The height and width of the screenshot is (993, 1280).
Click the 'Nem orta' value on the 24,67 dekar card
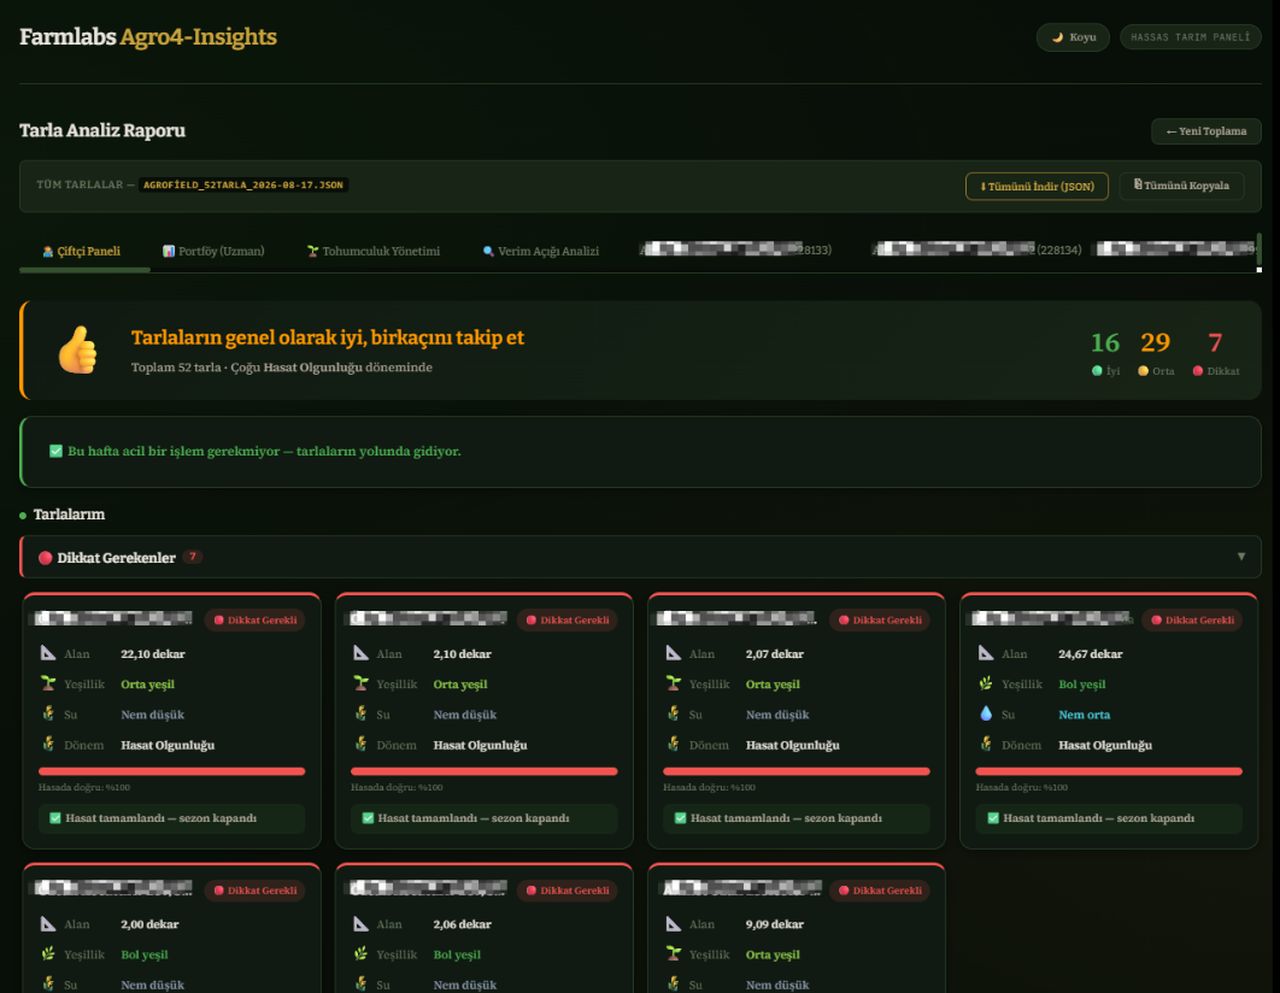[x=1084, y=715]
